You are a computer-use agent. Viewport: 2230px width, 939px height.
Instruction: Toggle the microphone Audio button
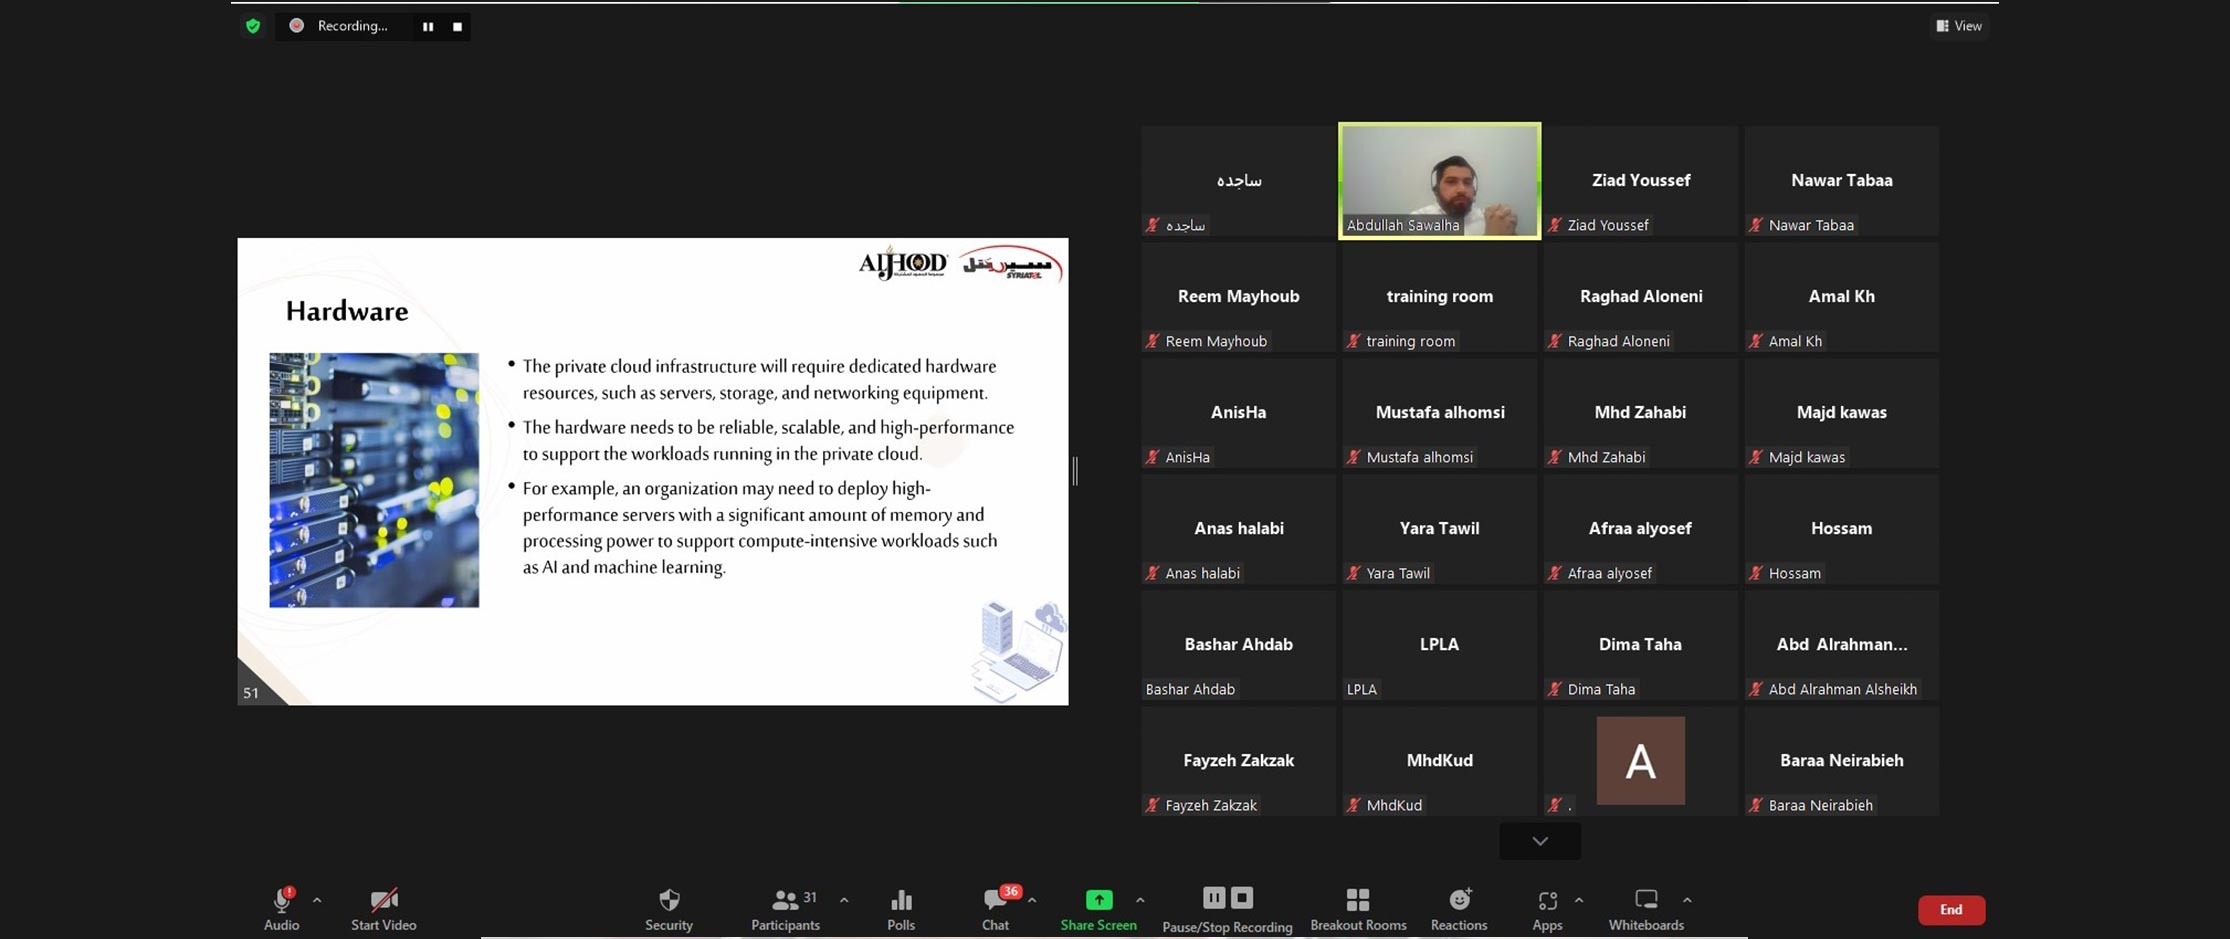tap(282, 908)
